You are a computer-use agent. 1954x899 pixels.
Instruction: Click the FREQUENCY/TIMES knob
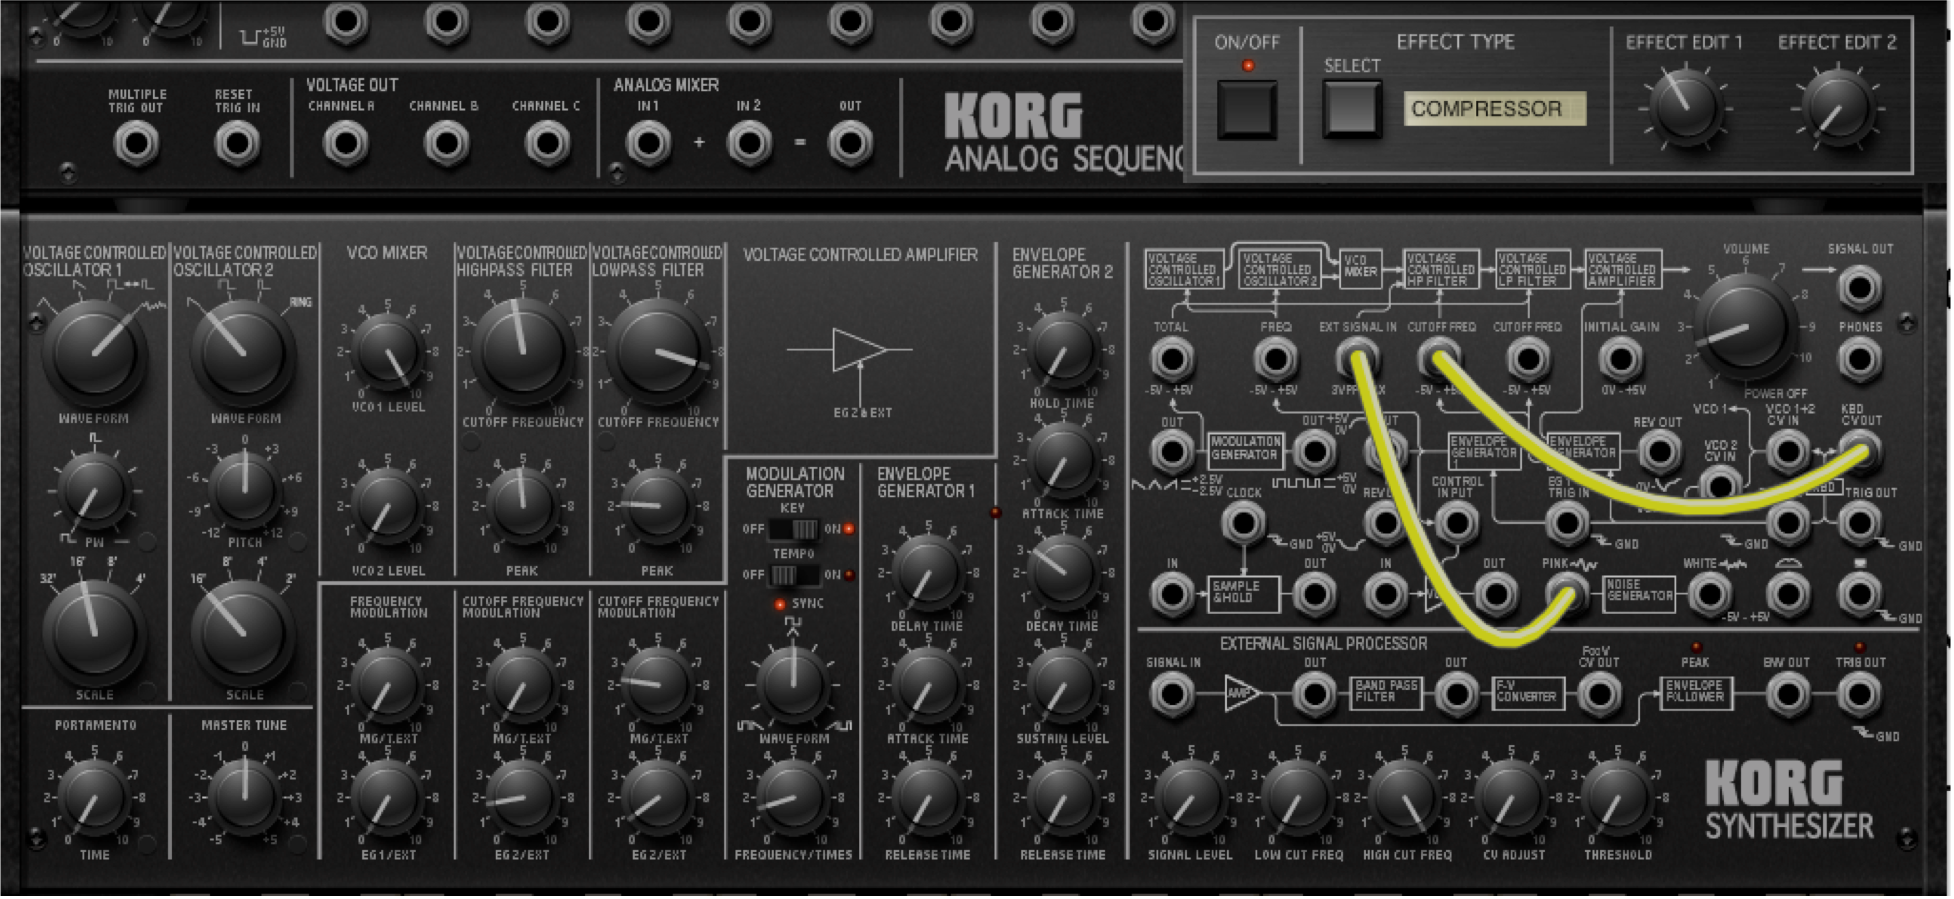pos(793,797)
